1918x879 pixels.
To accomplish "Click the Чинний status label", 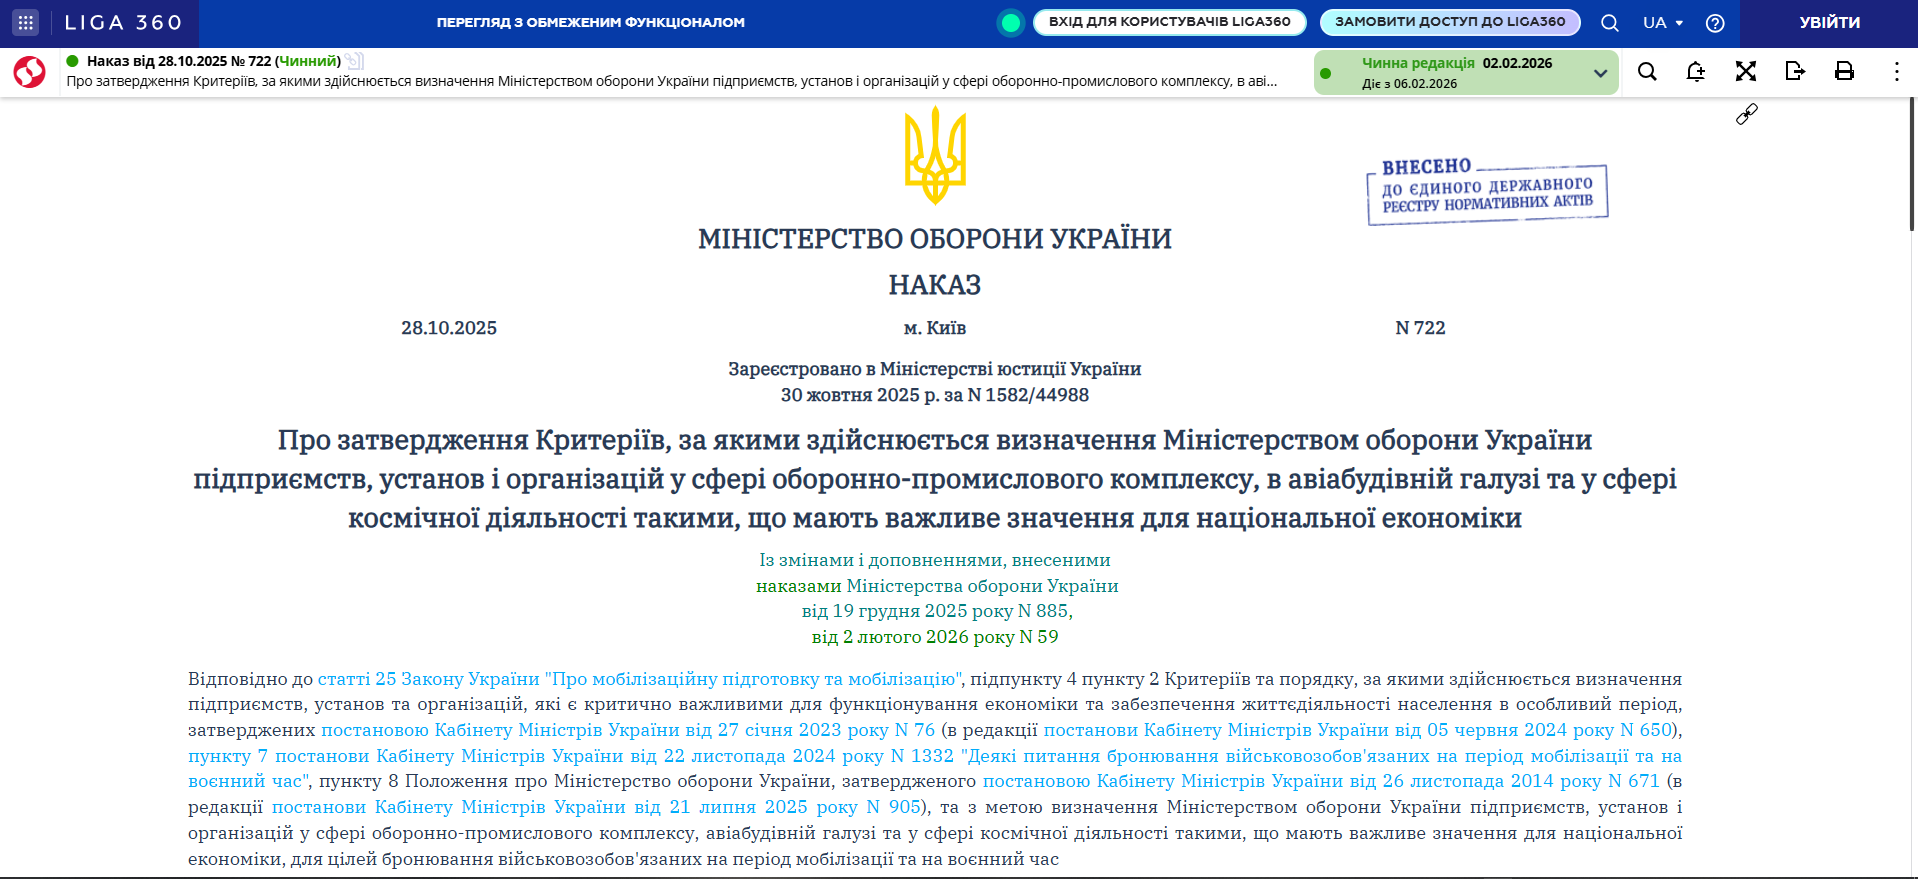I will 308,61.
